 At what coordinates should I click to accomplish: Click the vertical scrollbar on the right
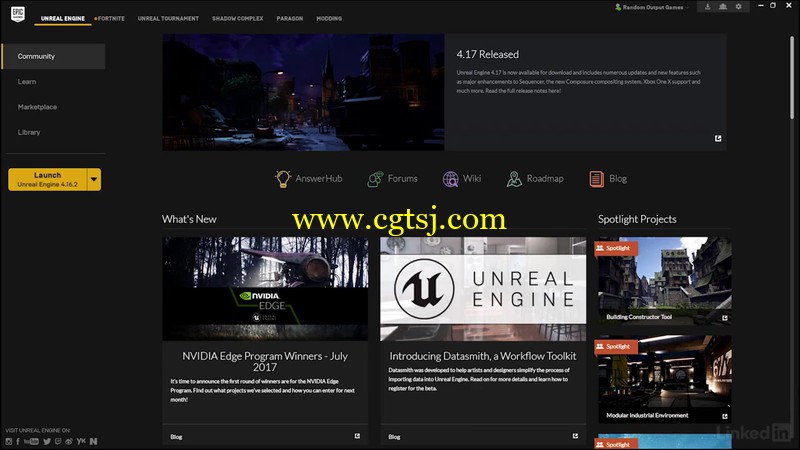click(x=792, y=77)
